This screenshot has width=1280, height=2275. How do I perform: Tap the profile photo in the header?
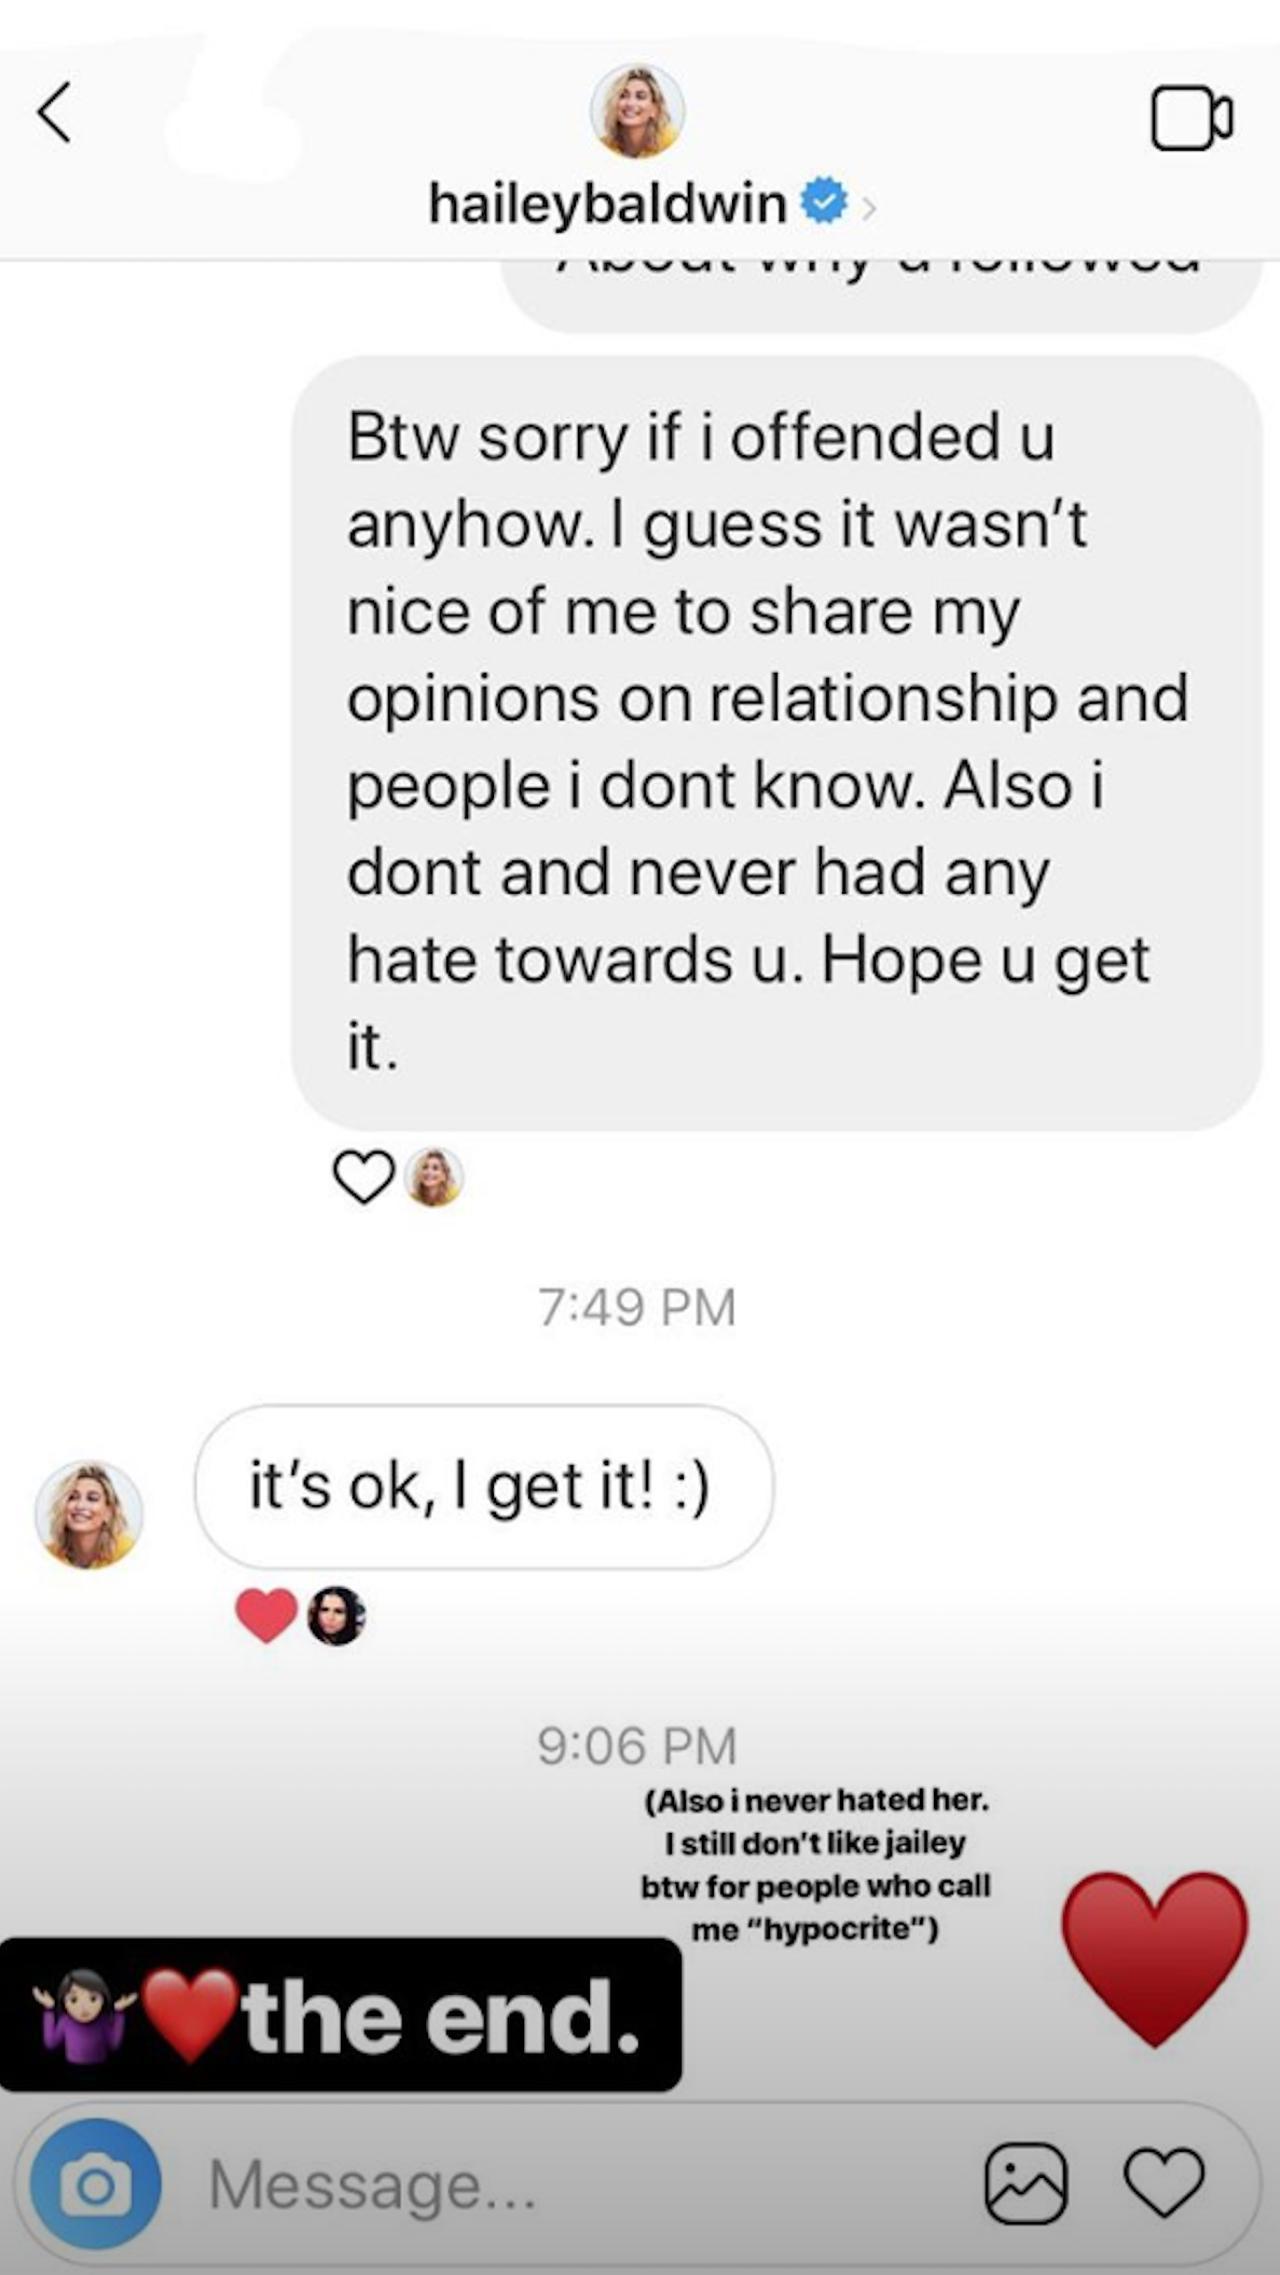pos(637,112)
